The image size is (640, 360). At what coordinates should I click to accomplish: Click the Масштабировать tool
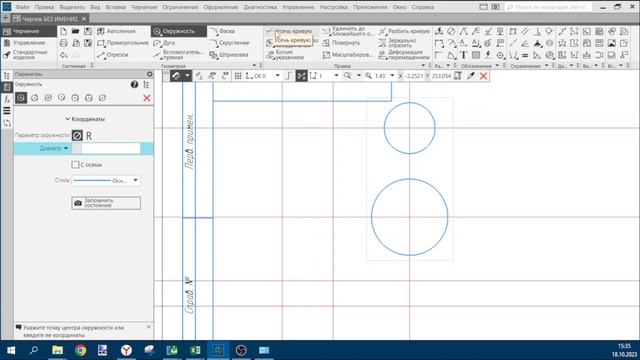[347, 55]
